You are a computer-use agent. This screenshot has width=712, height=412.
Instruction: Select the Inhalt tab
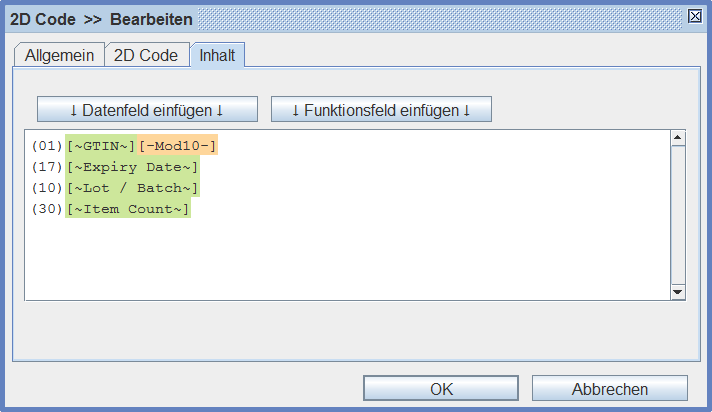coord(217,56)
